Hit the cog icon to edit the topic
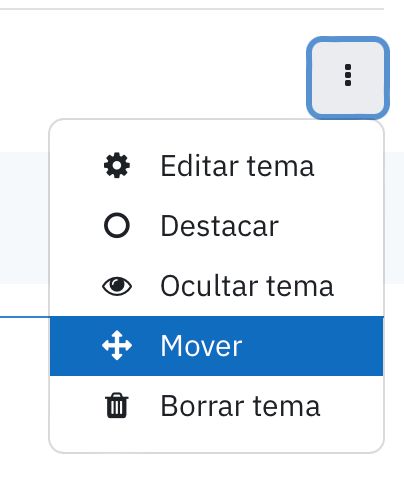 click(x=117, y=165)
